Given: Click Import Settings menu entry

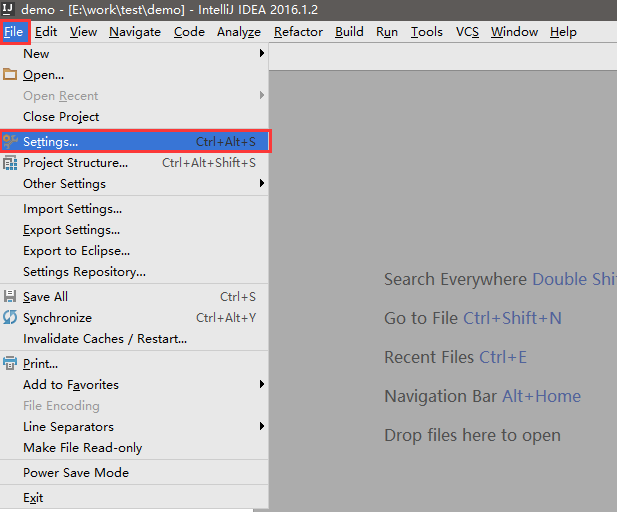Looking at the screenshot, I should point(72,209).
